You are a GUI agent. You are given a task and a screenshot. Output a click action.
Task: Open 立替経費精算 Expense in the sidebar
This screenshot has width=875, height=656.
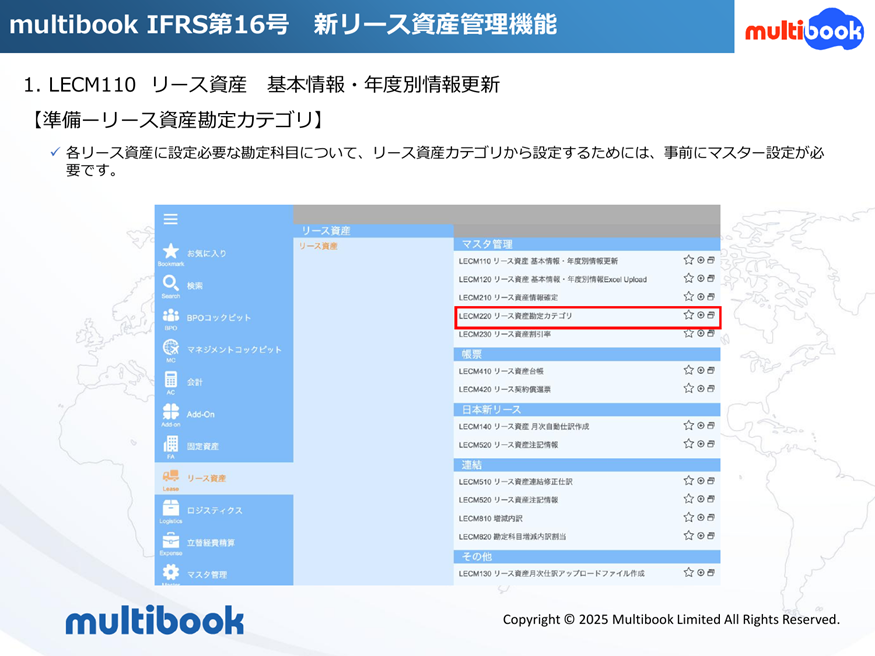pos(198,543)
